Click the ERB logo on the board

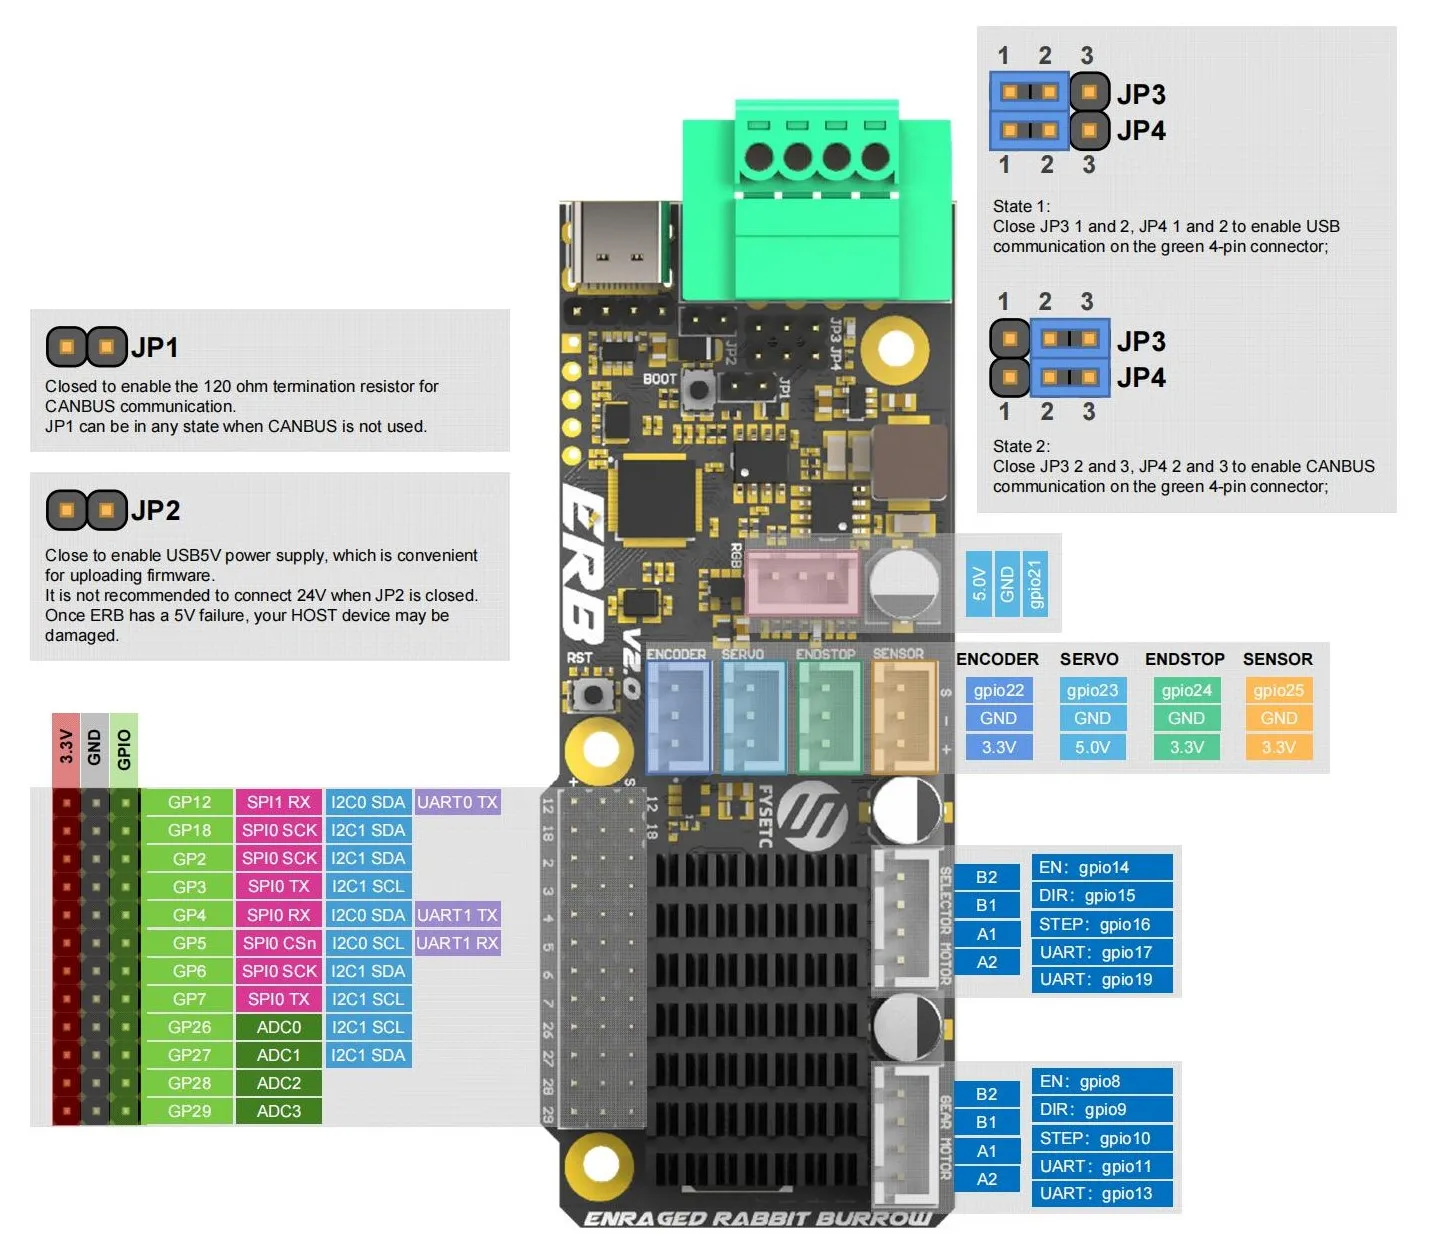(x=583, y=565)
